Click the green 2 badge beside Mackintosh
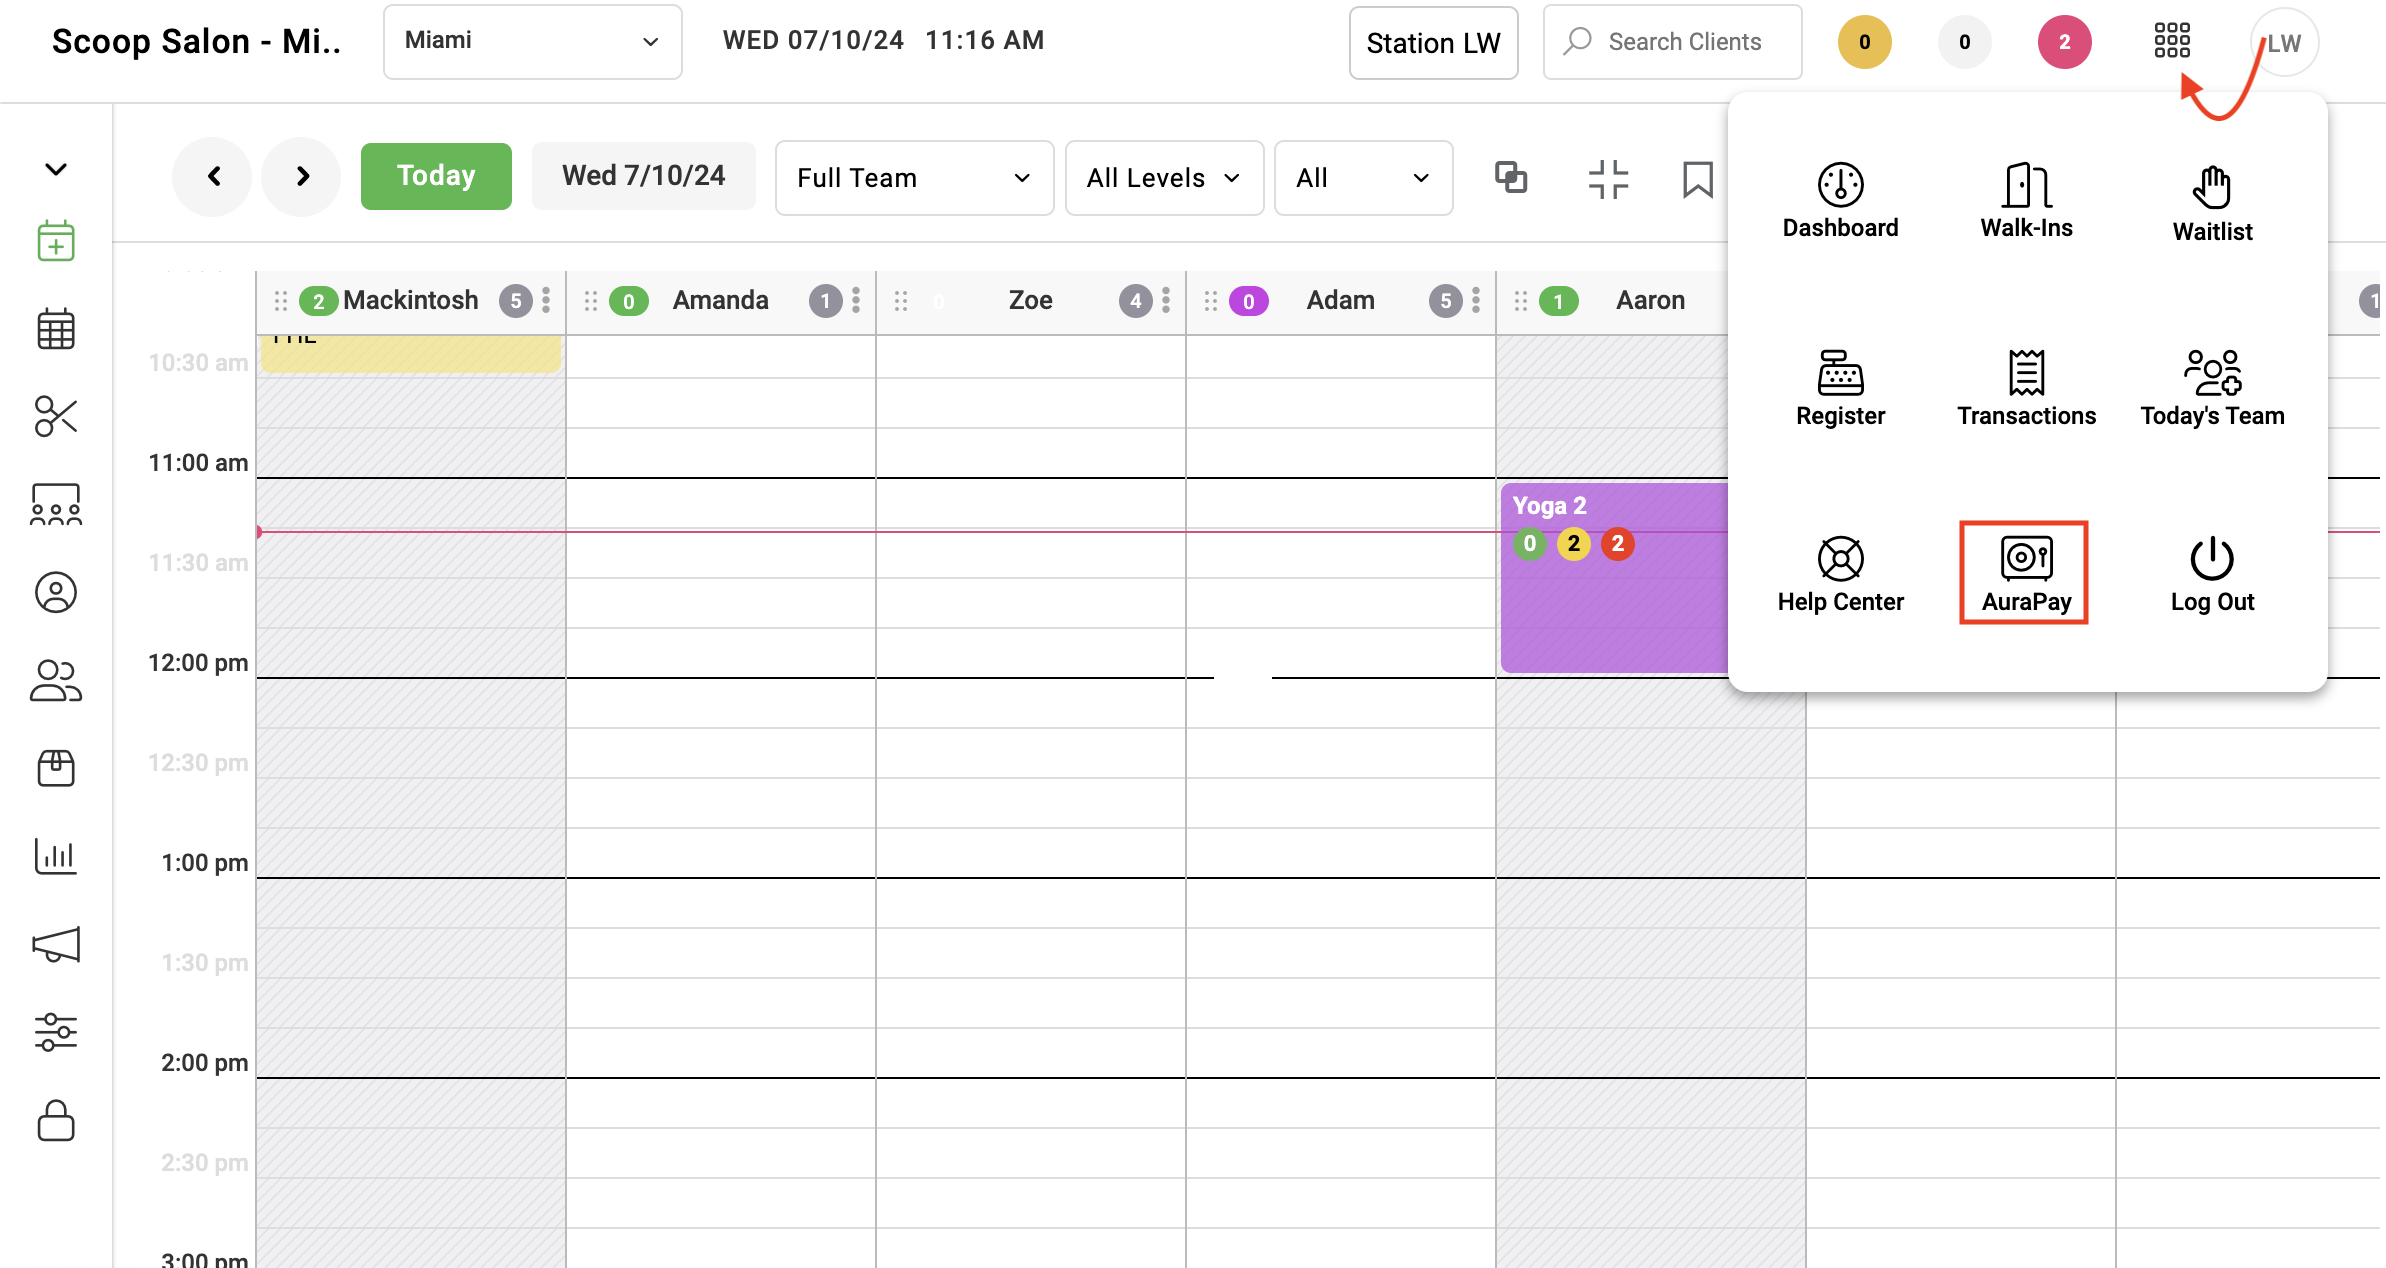This screenshot has height=1268, width=2386. (x=318, y=301)
